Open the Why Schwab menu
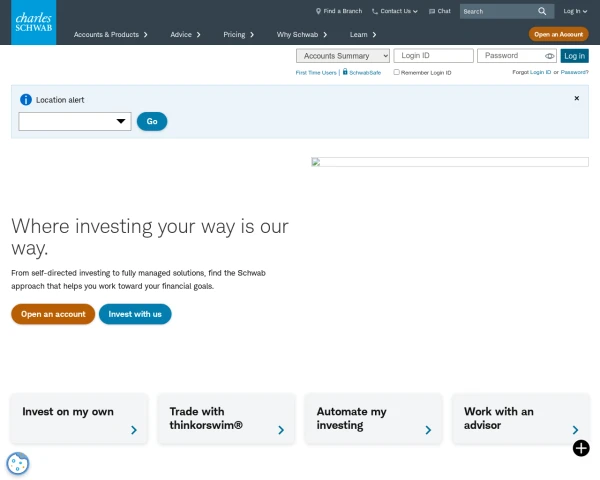 coord(297,35)
